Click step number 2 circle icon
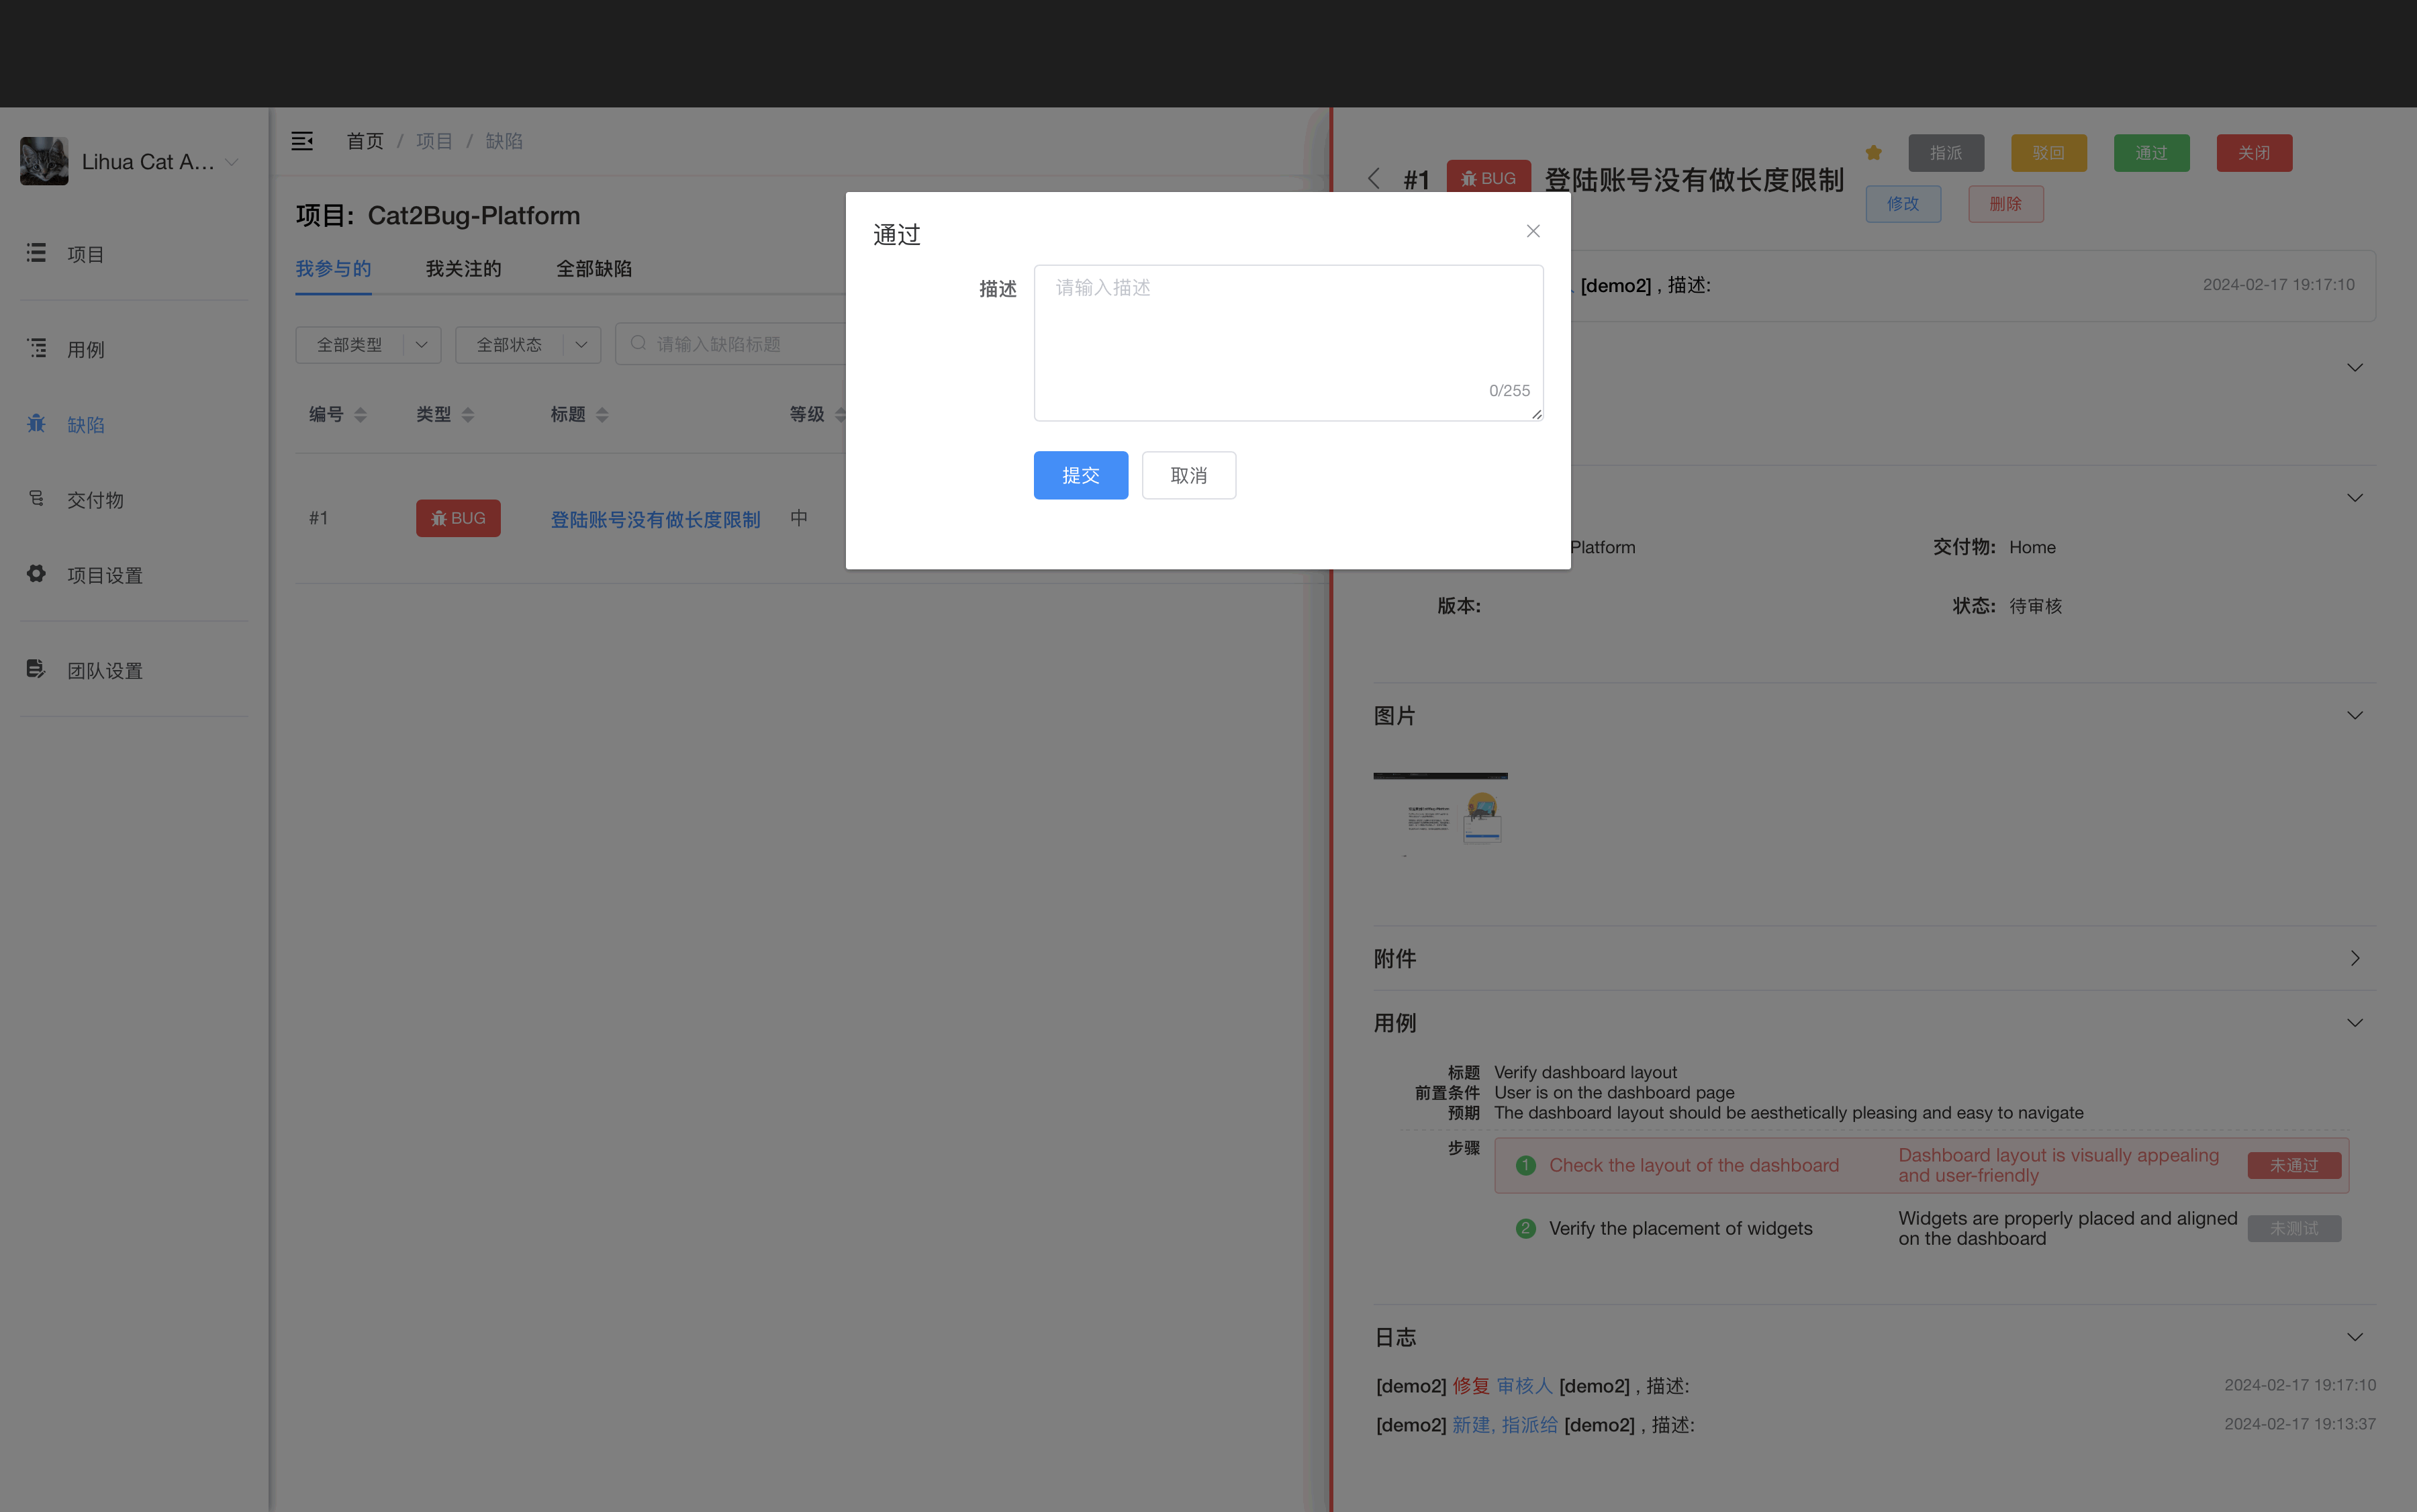The image size is (2417, 1512). (1525, 1228)
